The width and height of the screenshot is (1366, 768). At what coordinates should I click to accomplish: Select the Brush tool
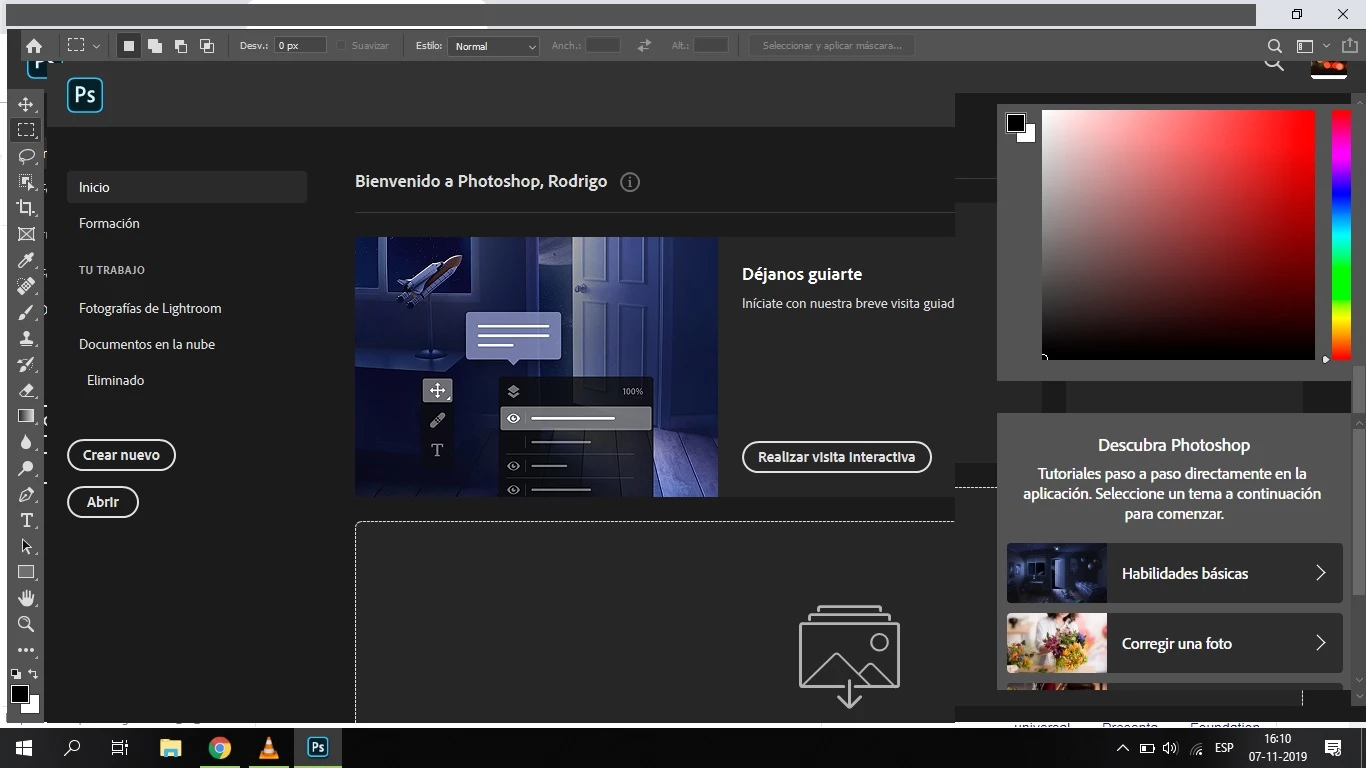click(x=27, y=312)
